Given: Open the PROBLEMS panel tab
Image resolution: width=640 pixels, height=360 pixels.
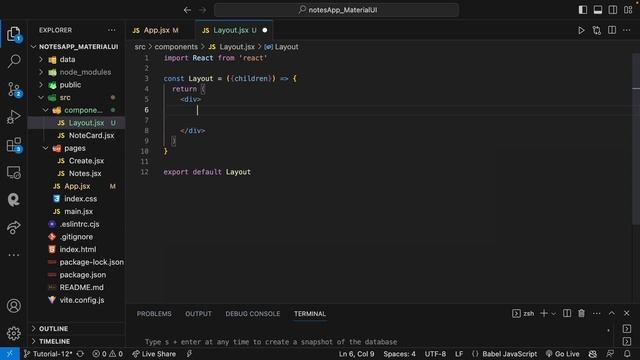Looking at the screenshot, I should pyautogui.click(x=154, y=313).
